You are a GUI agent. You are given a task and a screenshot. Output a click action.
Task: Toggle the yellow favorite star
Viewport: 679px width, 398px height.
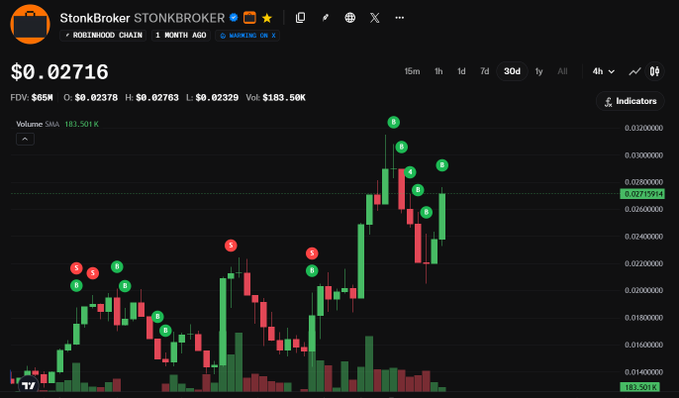tap(267, 18)
